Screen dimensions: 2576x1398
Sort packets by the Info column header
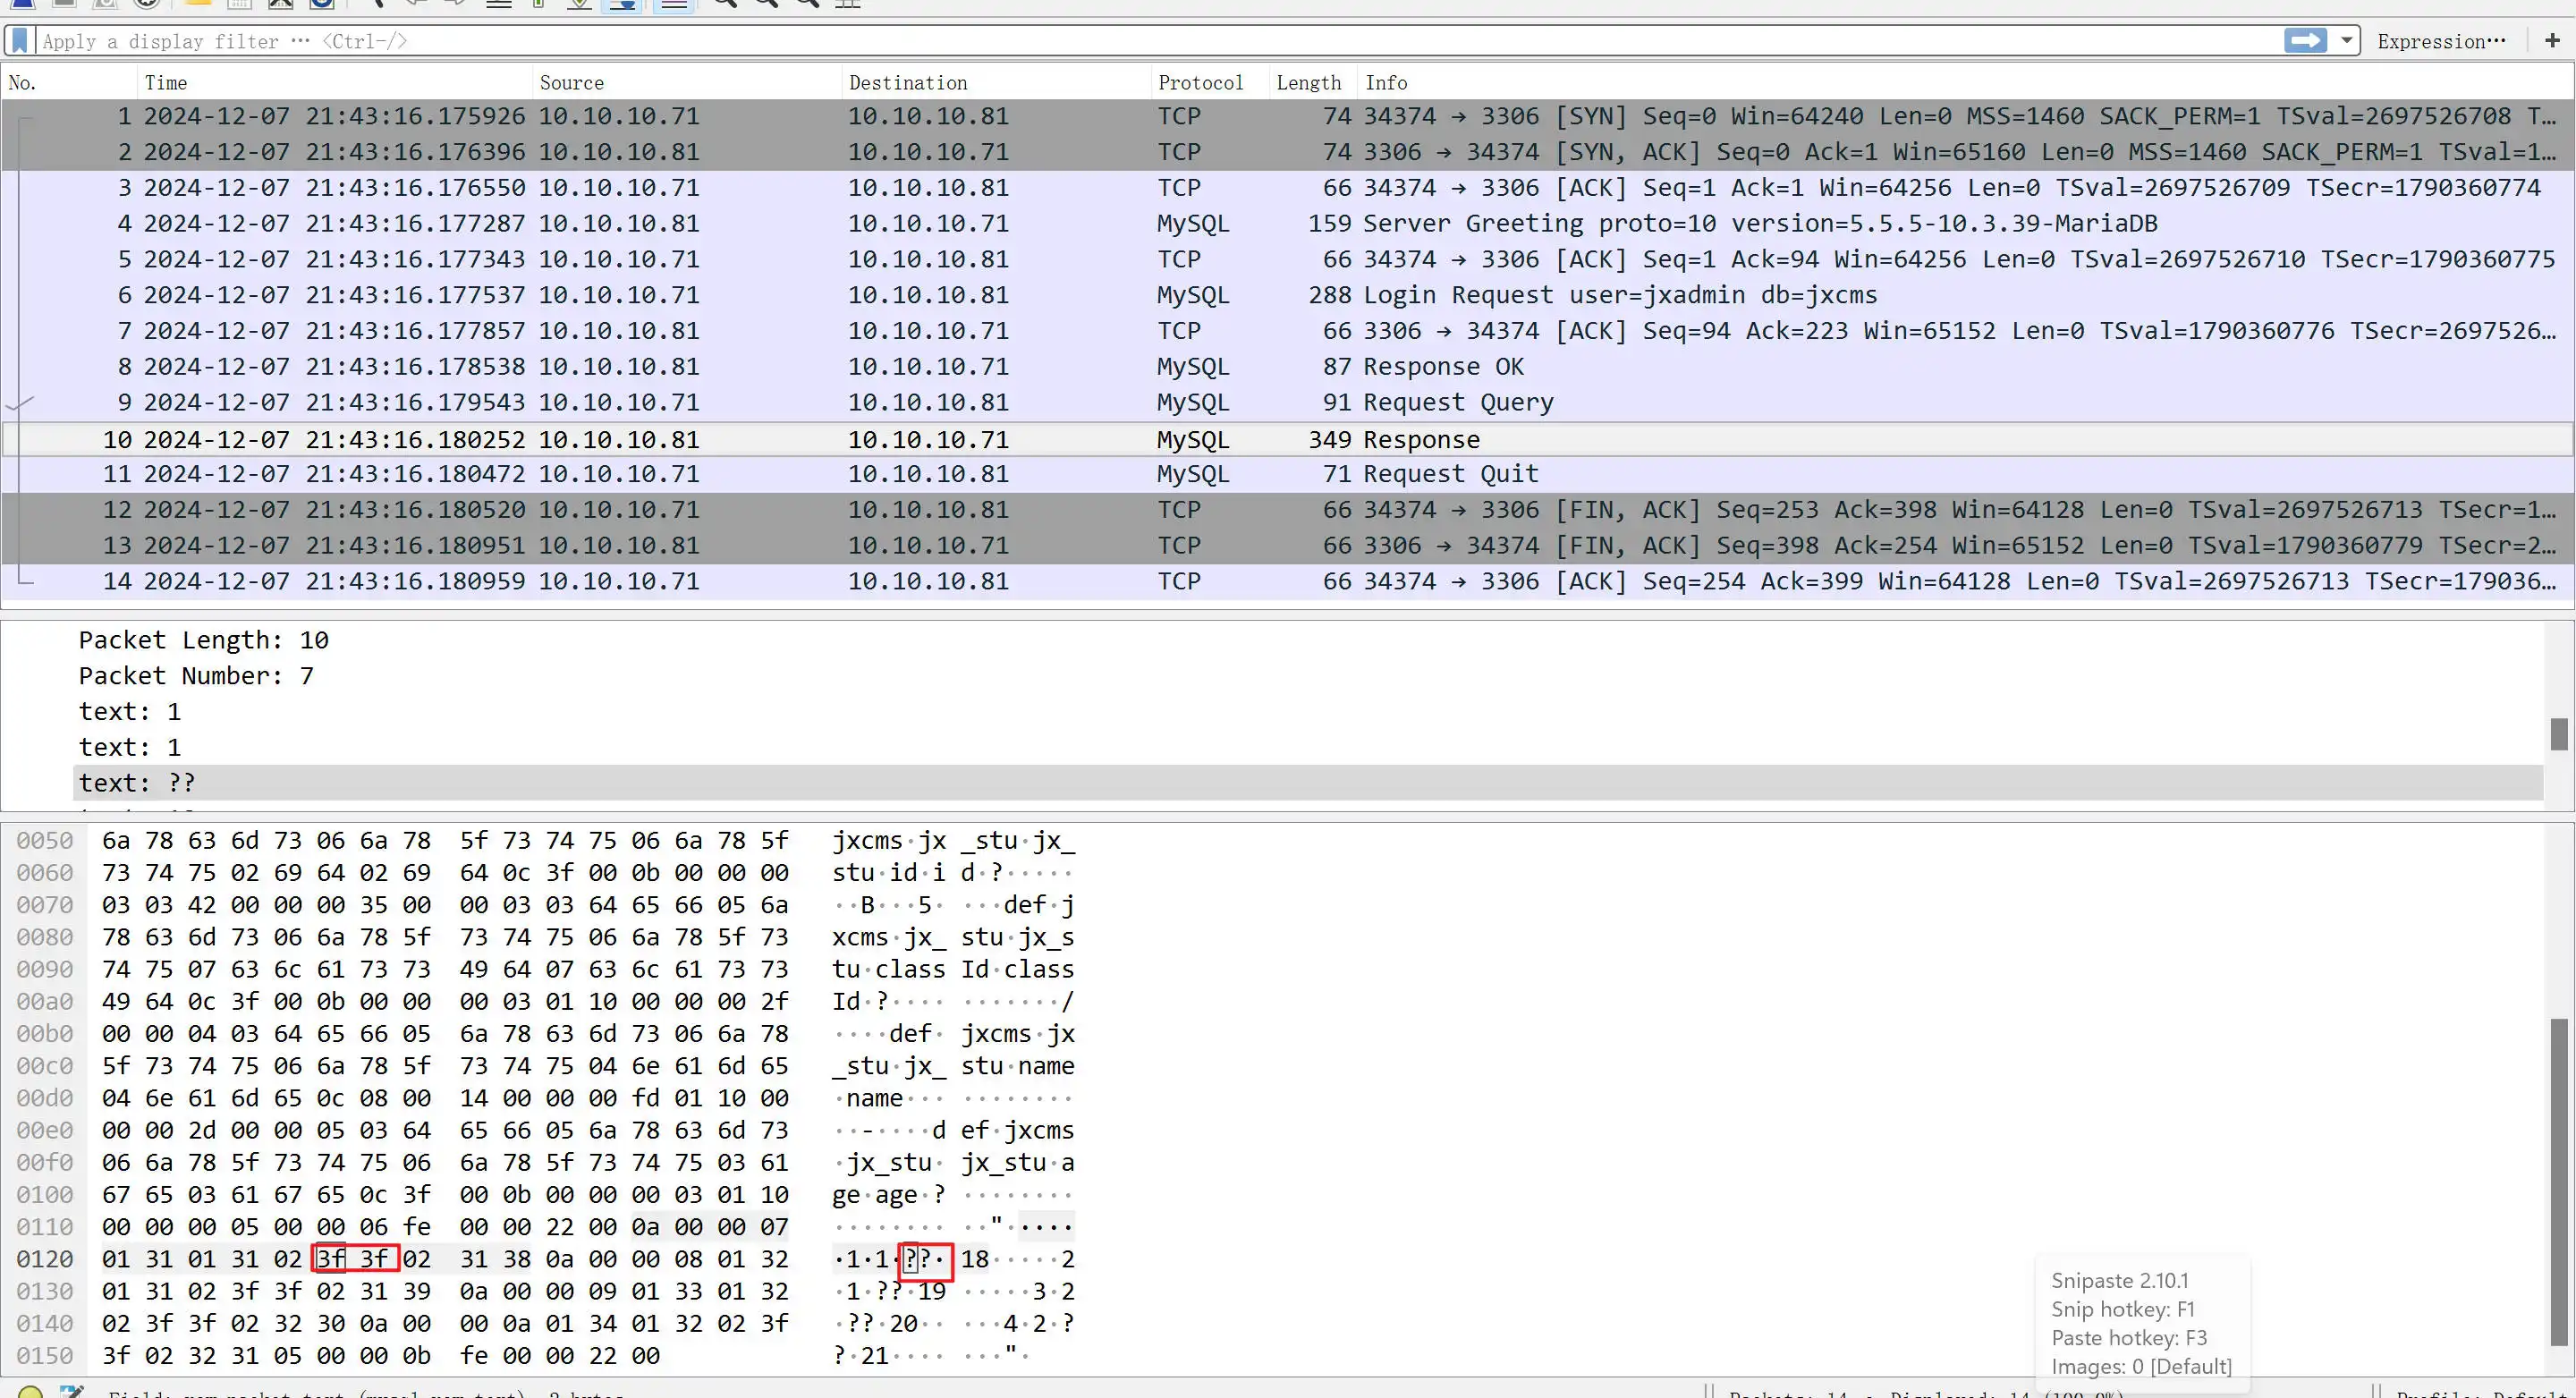[1386, 83]
